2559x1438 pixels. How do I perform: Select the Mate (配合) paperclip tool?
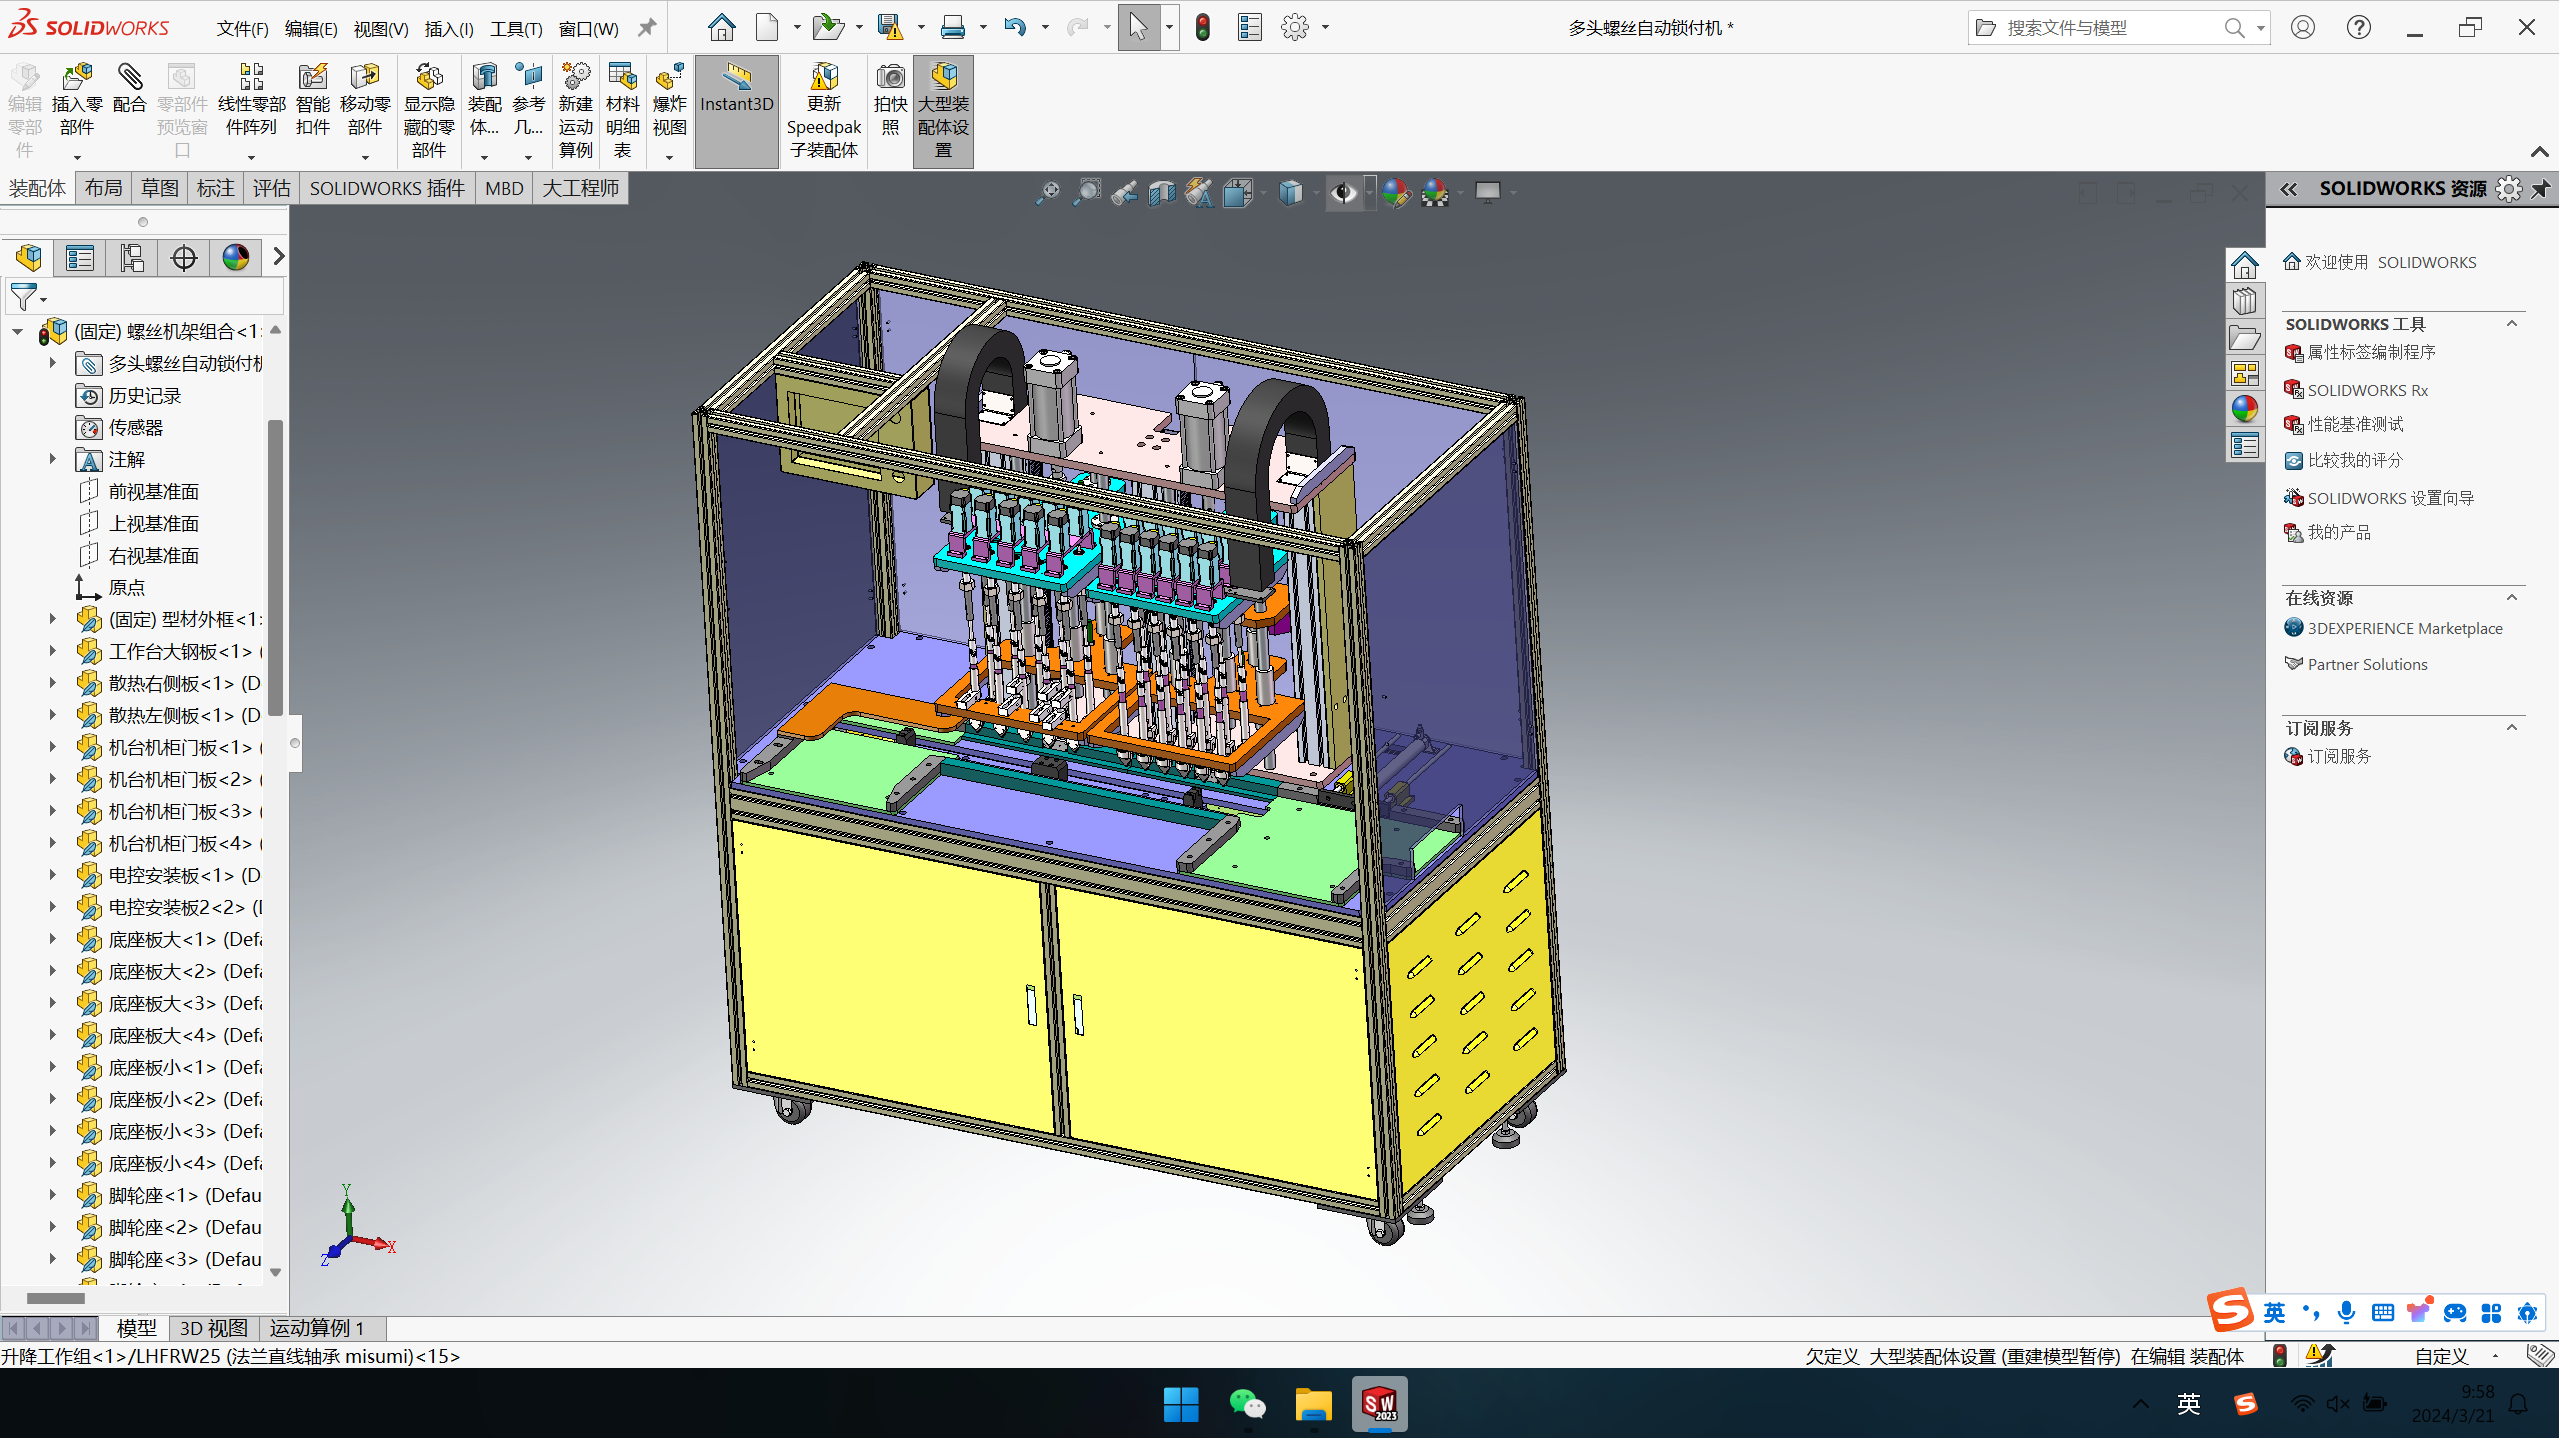pos(129,78)
